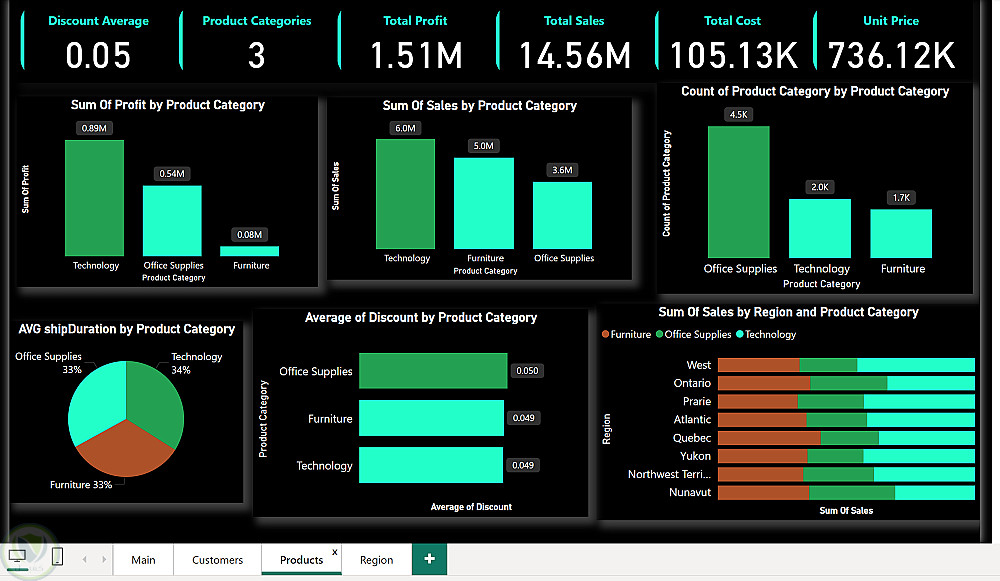
Task: Click 'Sum Of Profit by Product Category' title
Action: [x=168, y=105]
